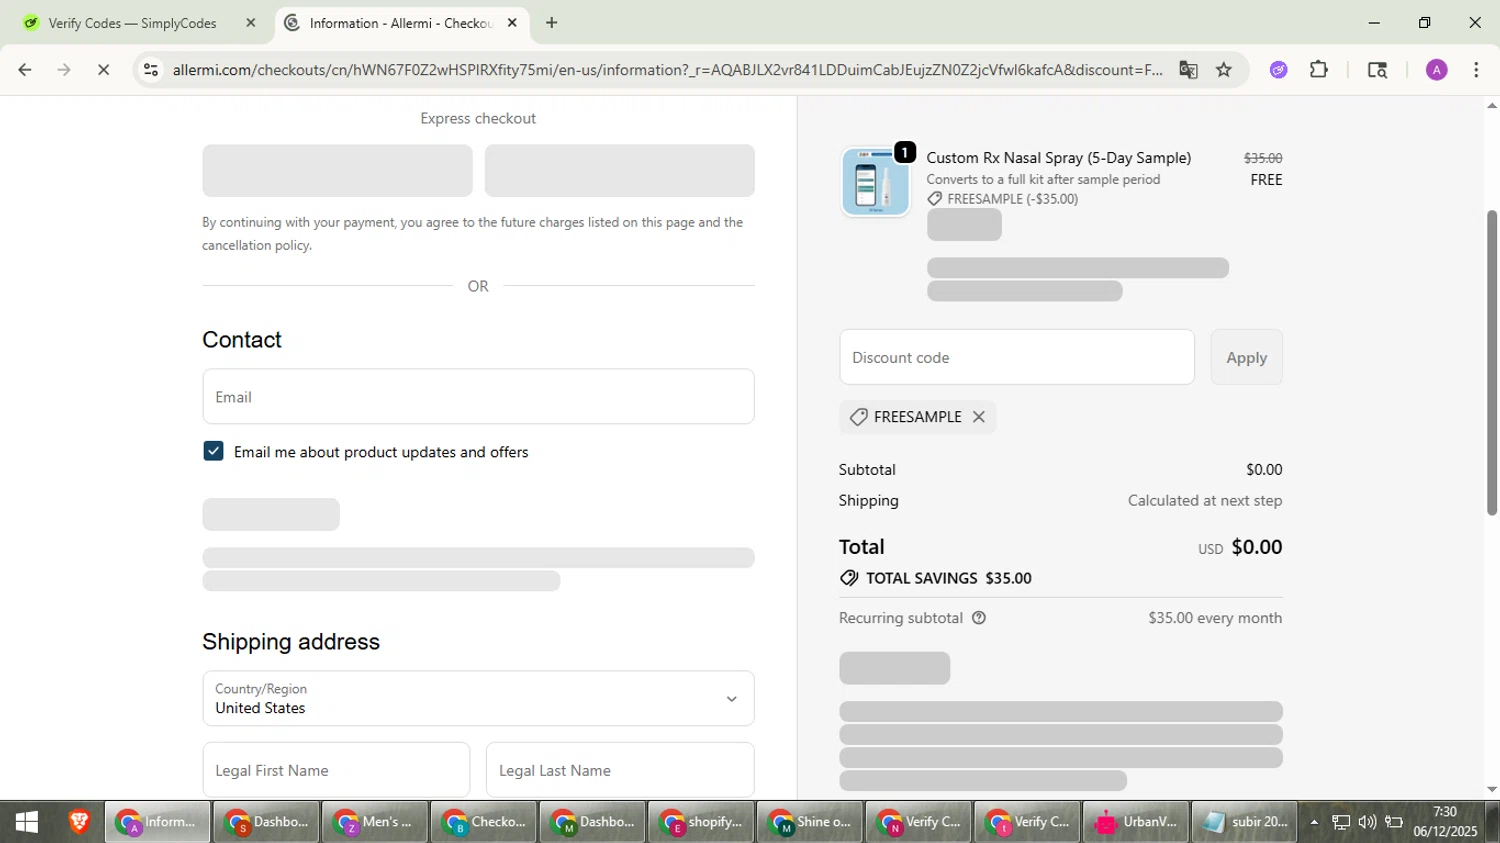Click the browser back arrow

point(25,70)
